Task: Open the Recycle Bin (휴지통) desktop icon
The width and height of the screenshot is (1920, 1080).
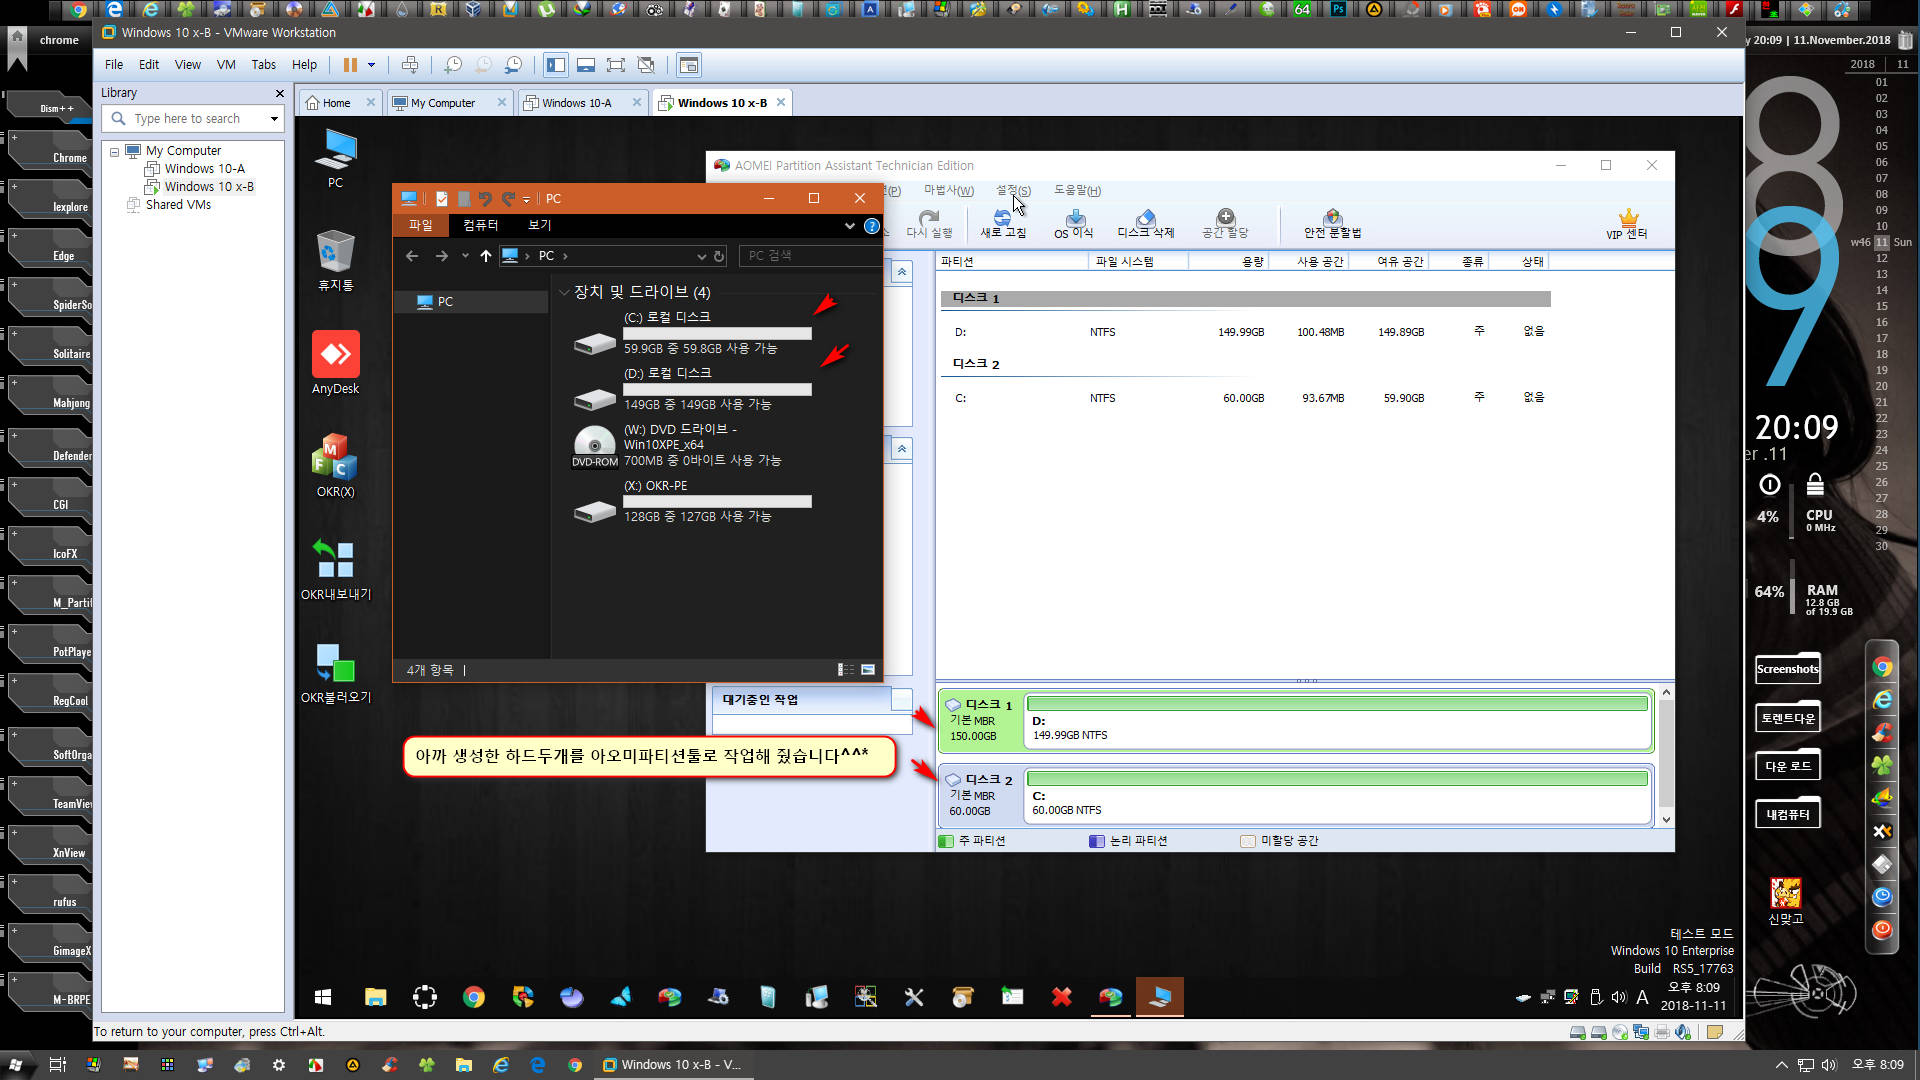Action: click(336, 260)
